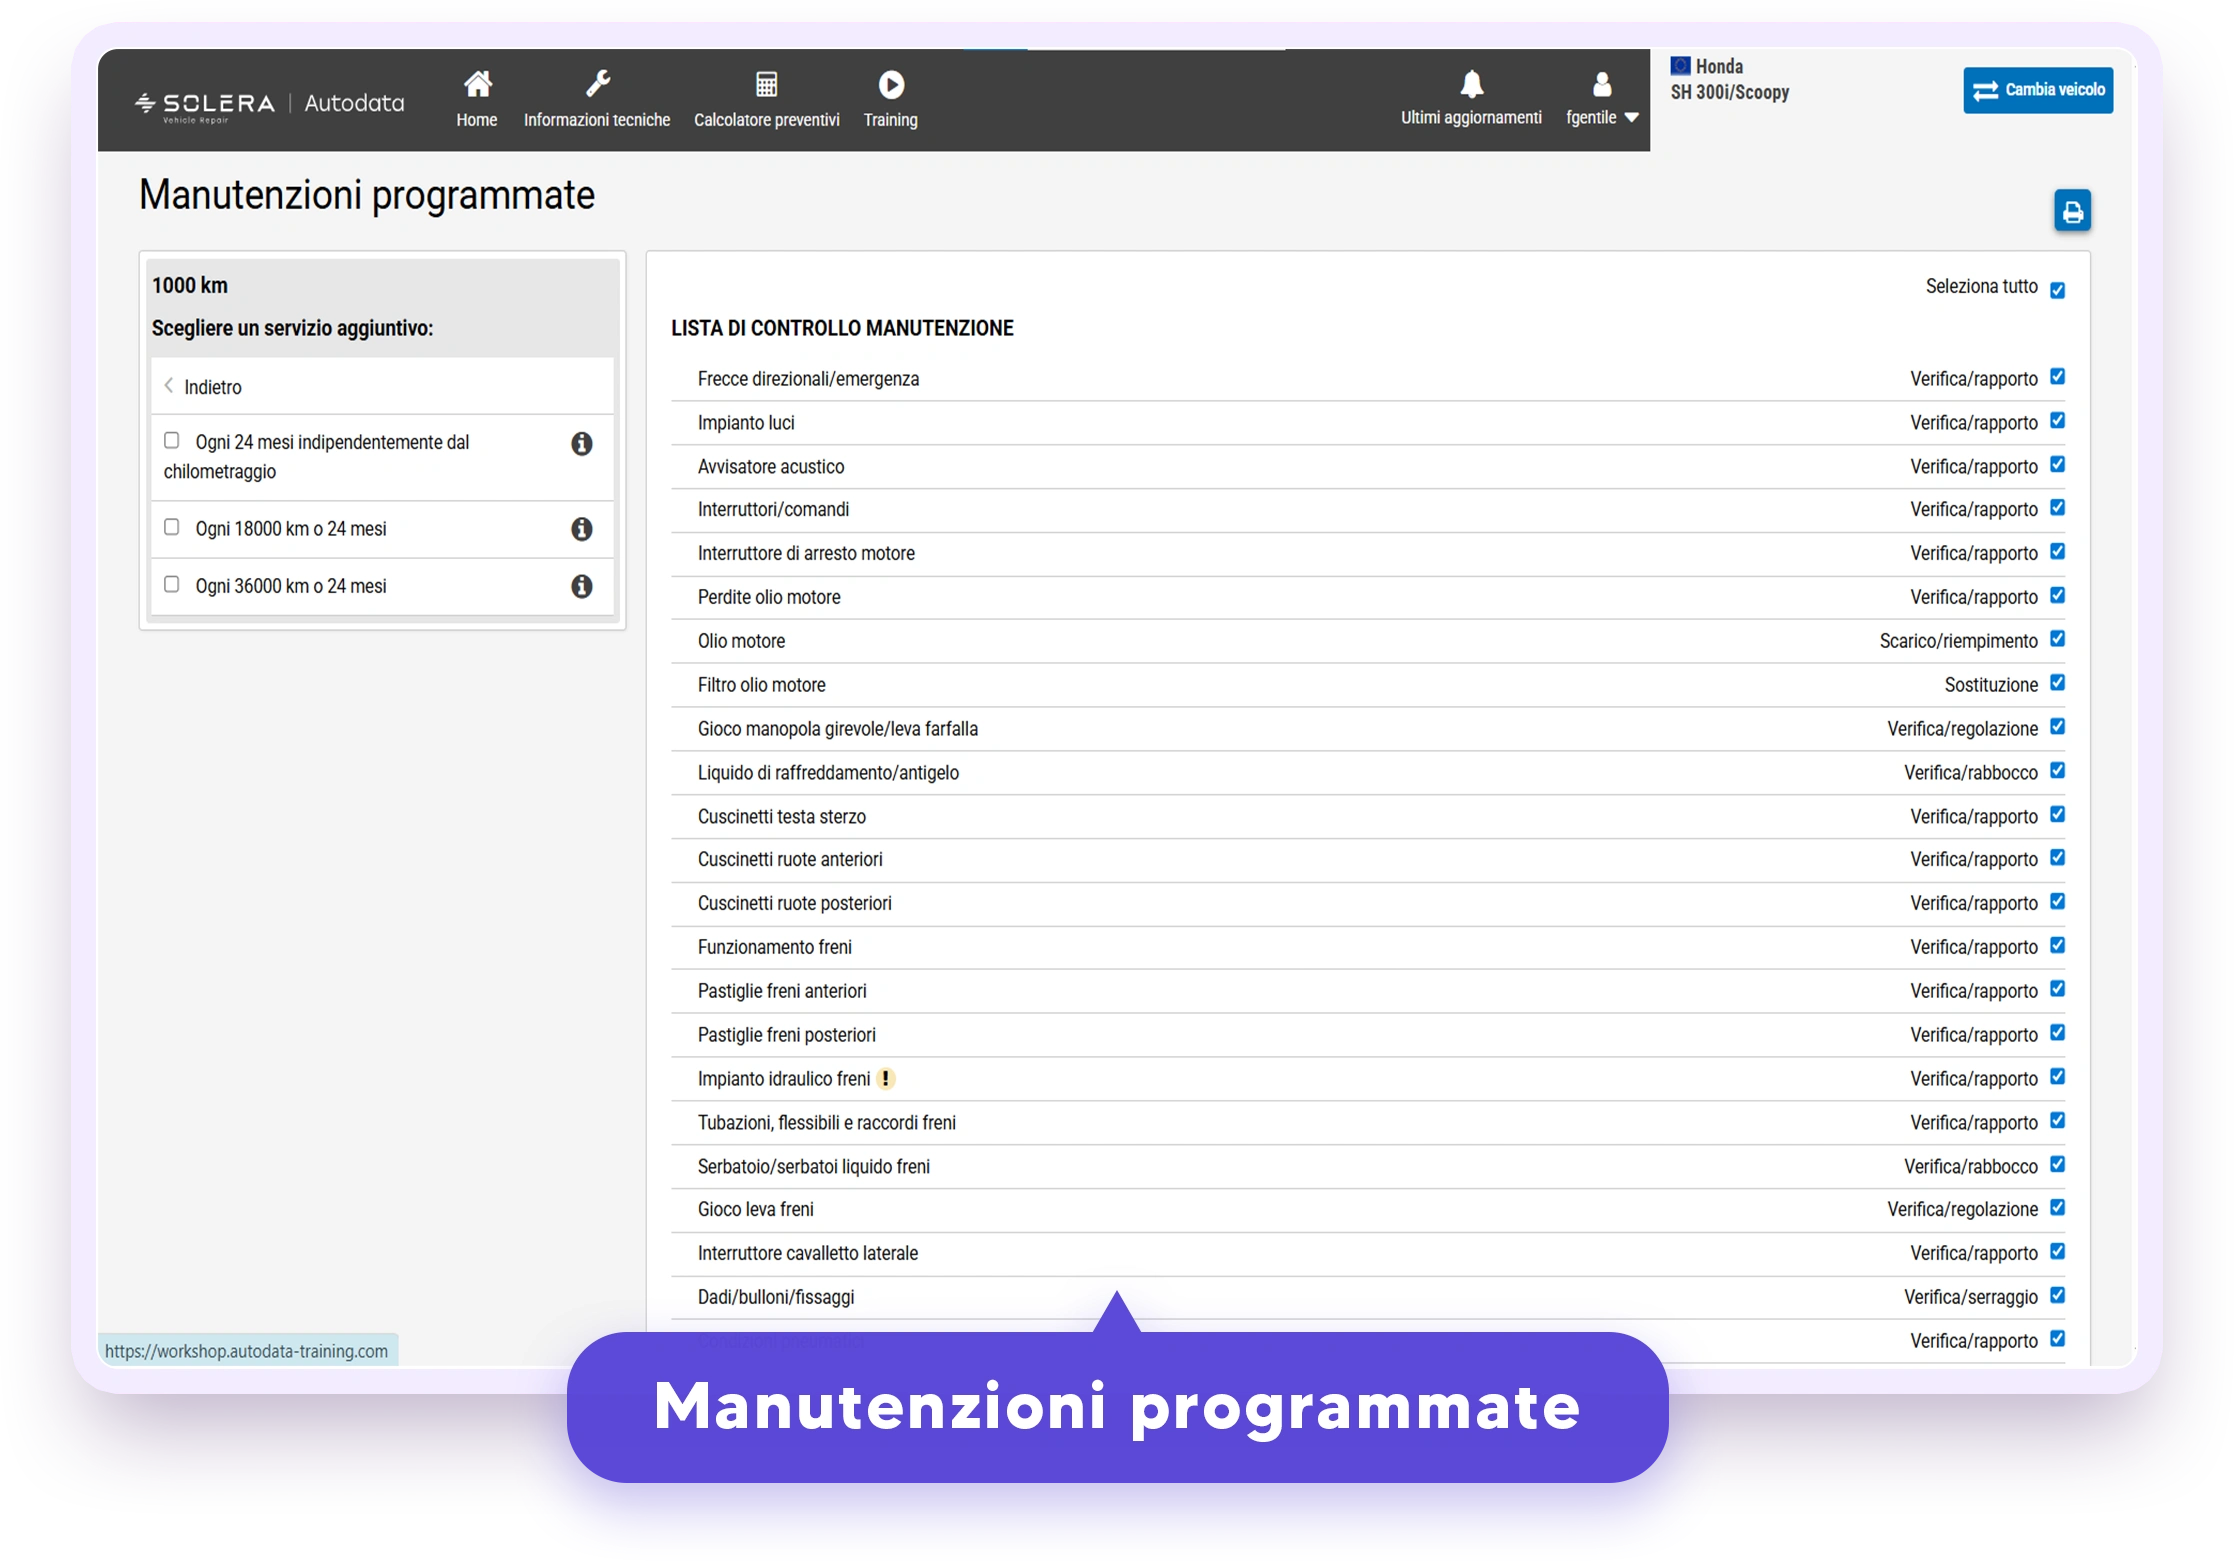Check Ogni 18000 km o 24 mesi
Screen dimensions: 2234x1561
coord(172,527)
